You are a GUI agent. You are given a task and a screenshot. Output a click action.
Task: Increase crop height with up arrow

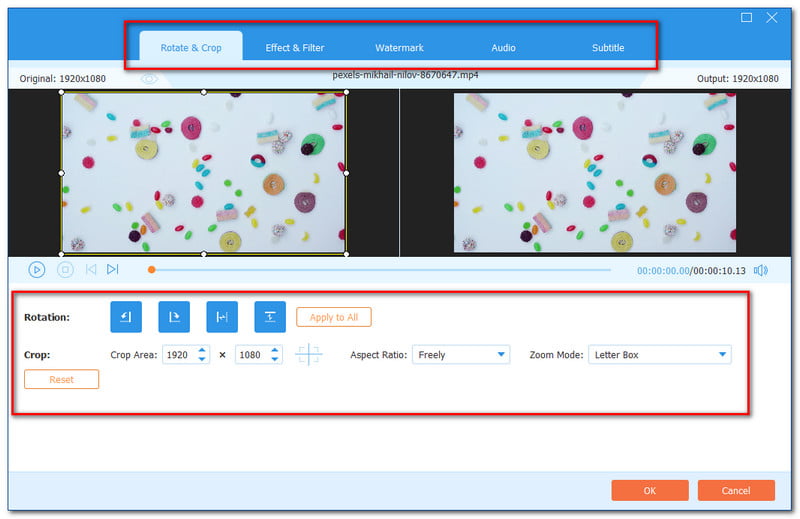pos(275,350)
